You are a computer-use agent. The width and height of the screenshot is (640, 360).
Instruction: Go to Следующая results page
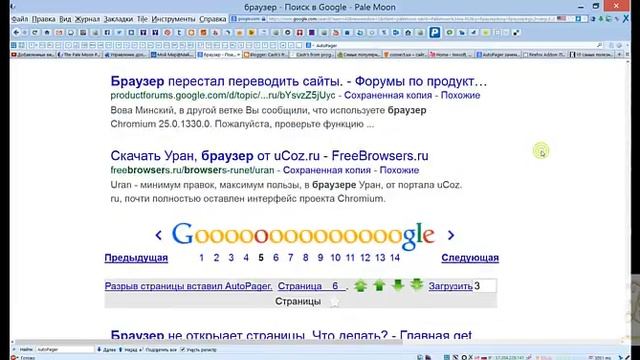pos(470,258)
